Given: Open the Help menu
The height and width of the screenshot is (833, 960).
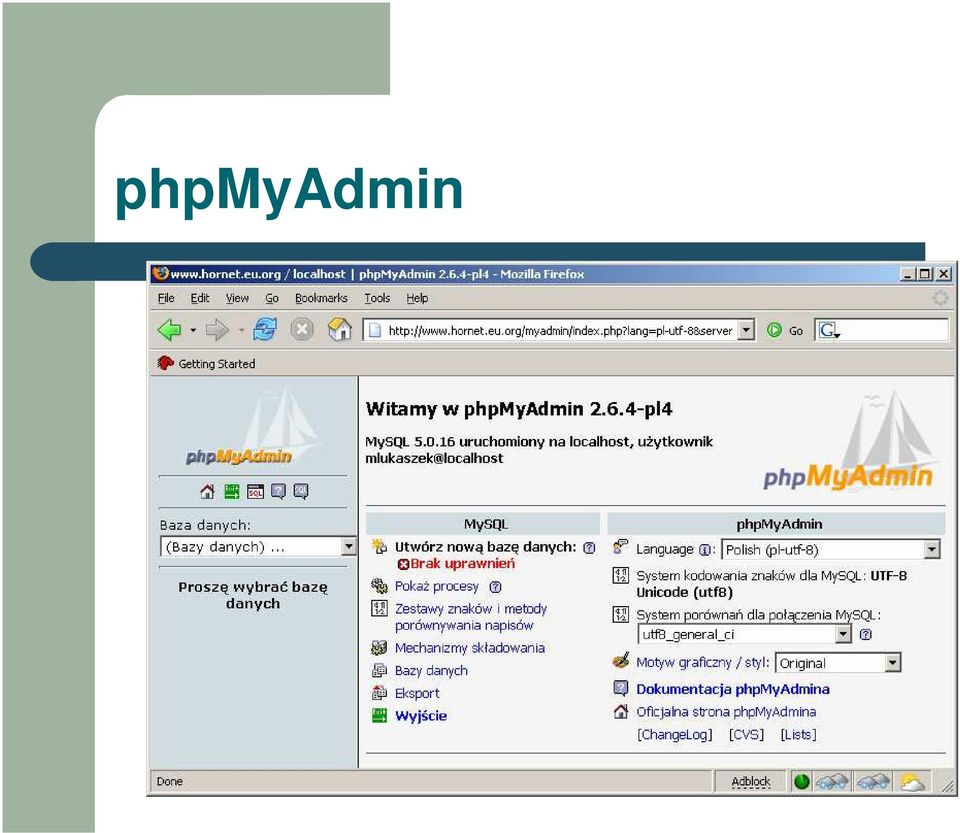Looking at the screenshot, I should tap(417, 298).
